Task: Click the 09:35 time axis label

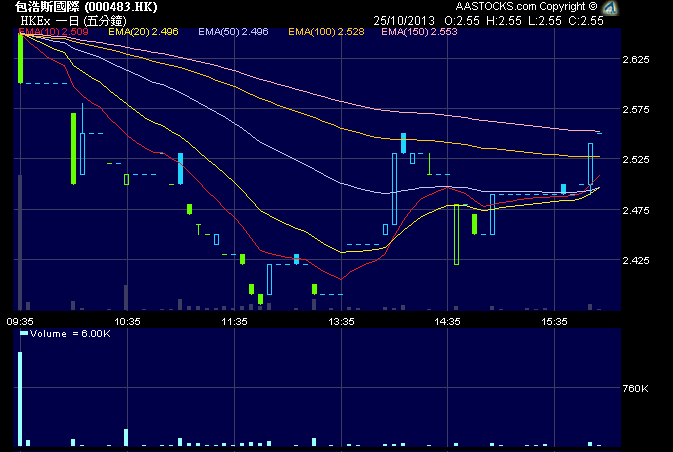Action: (20, 322)
